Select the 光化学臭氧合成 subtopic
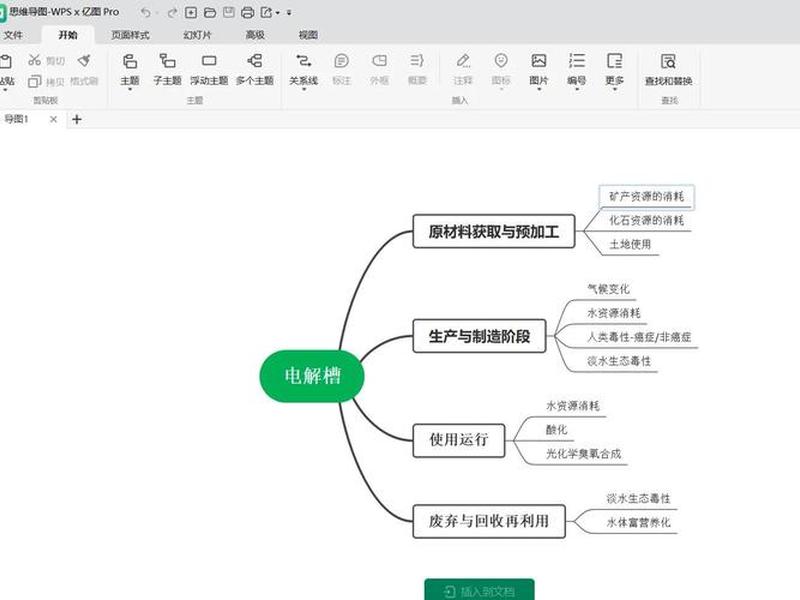800x600 pixels. click(x=584, y=454)
